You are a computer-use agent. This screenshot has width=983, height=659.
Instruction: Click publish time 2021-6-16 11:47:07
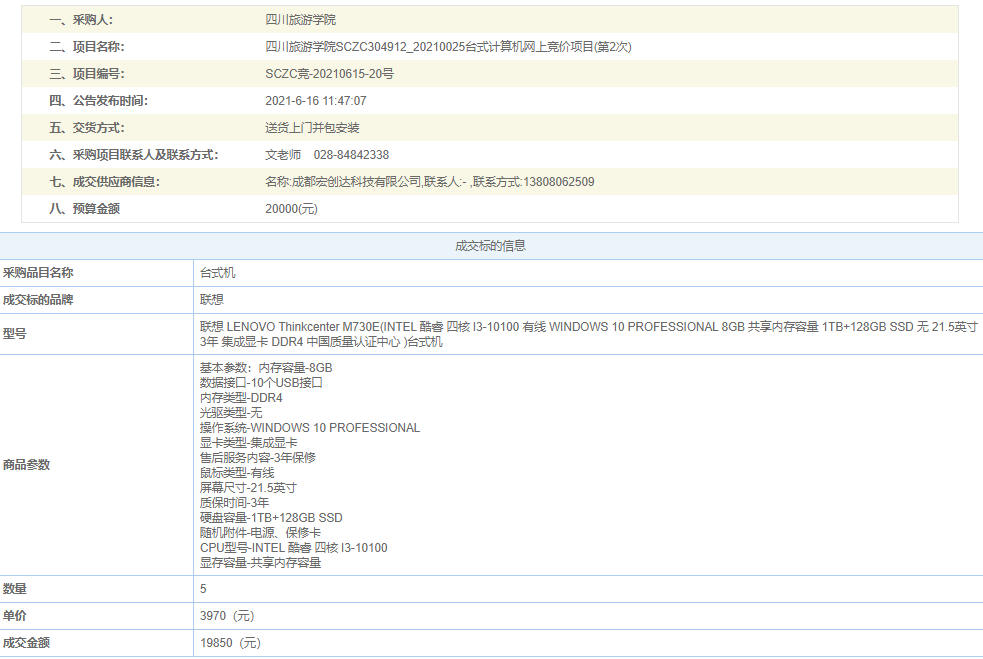point(315,101)
